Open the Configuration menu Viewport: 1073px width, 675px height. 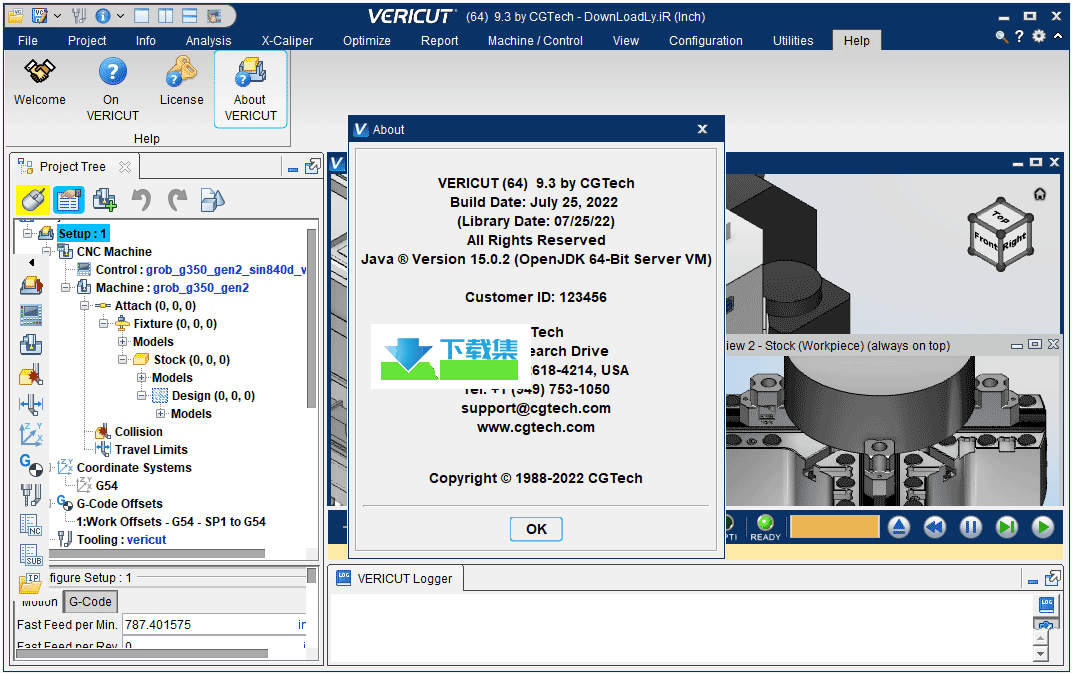(x=706, y=40)
